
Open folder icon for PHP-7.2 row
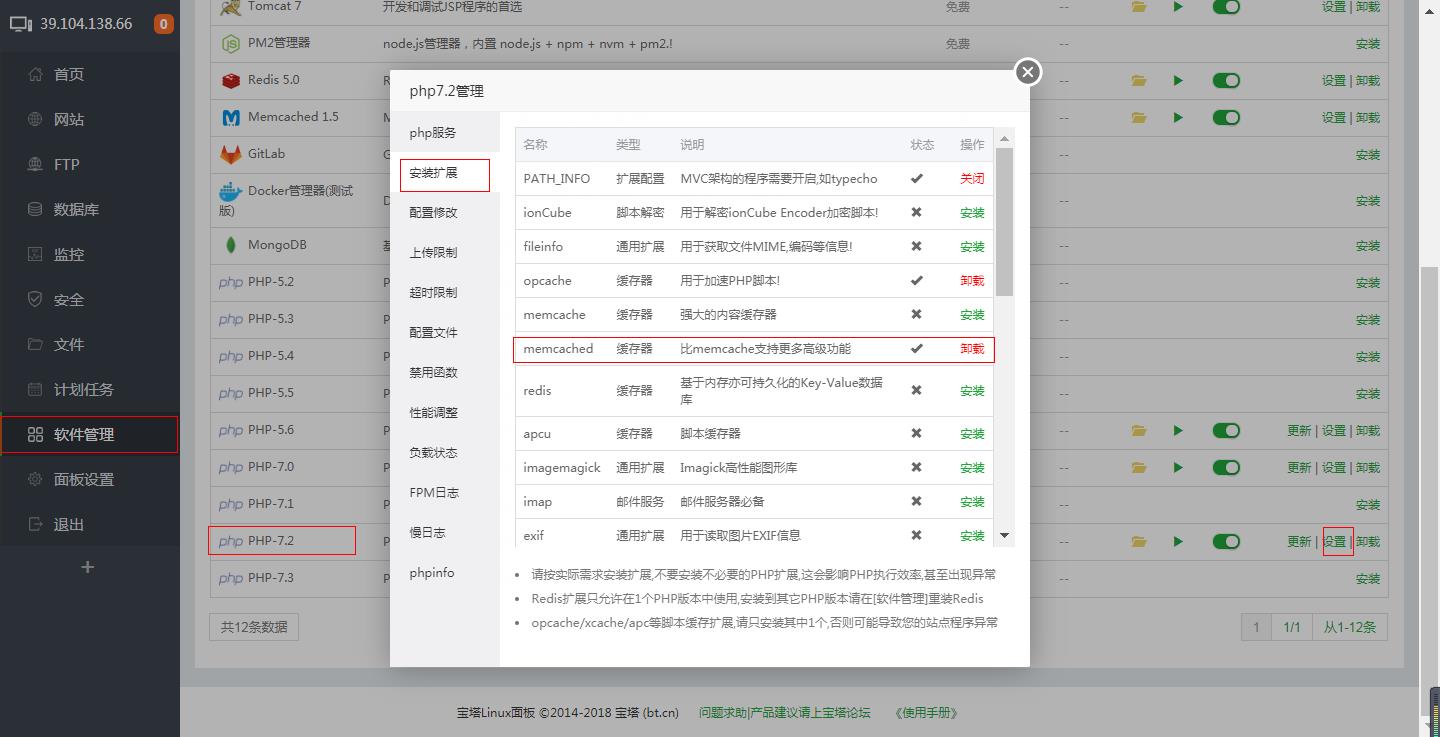pos(1139,542)
